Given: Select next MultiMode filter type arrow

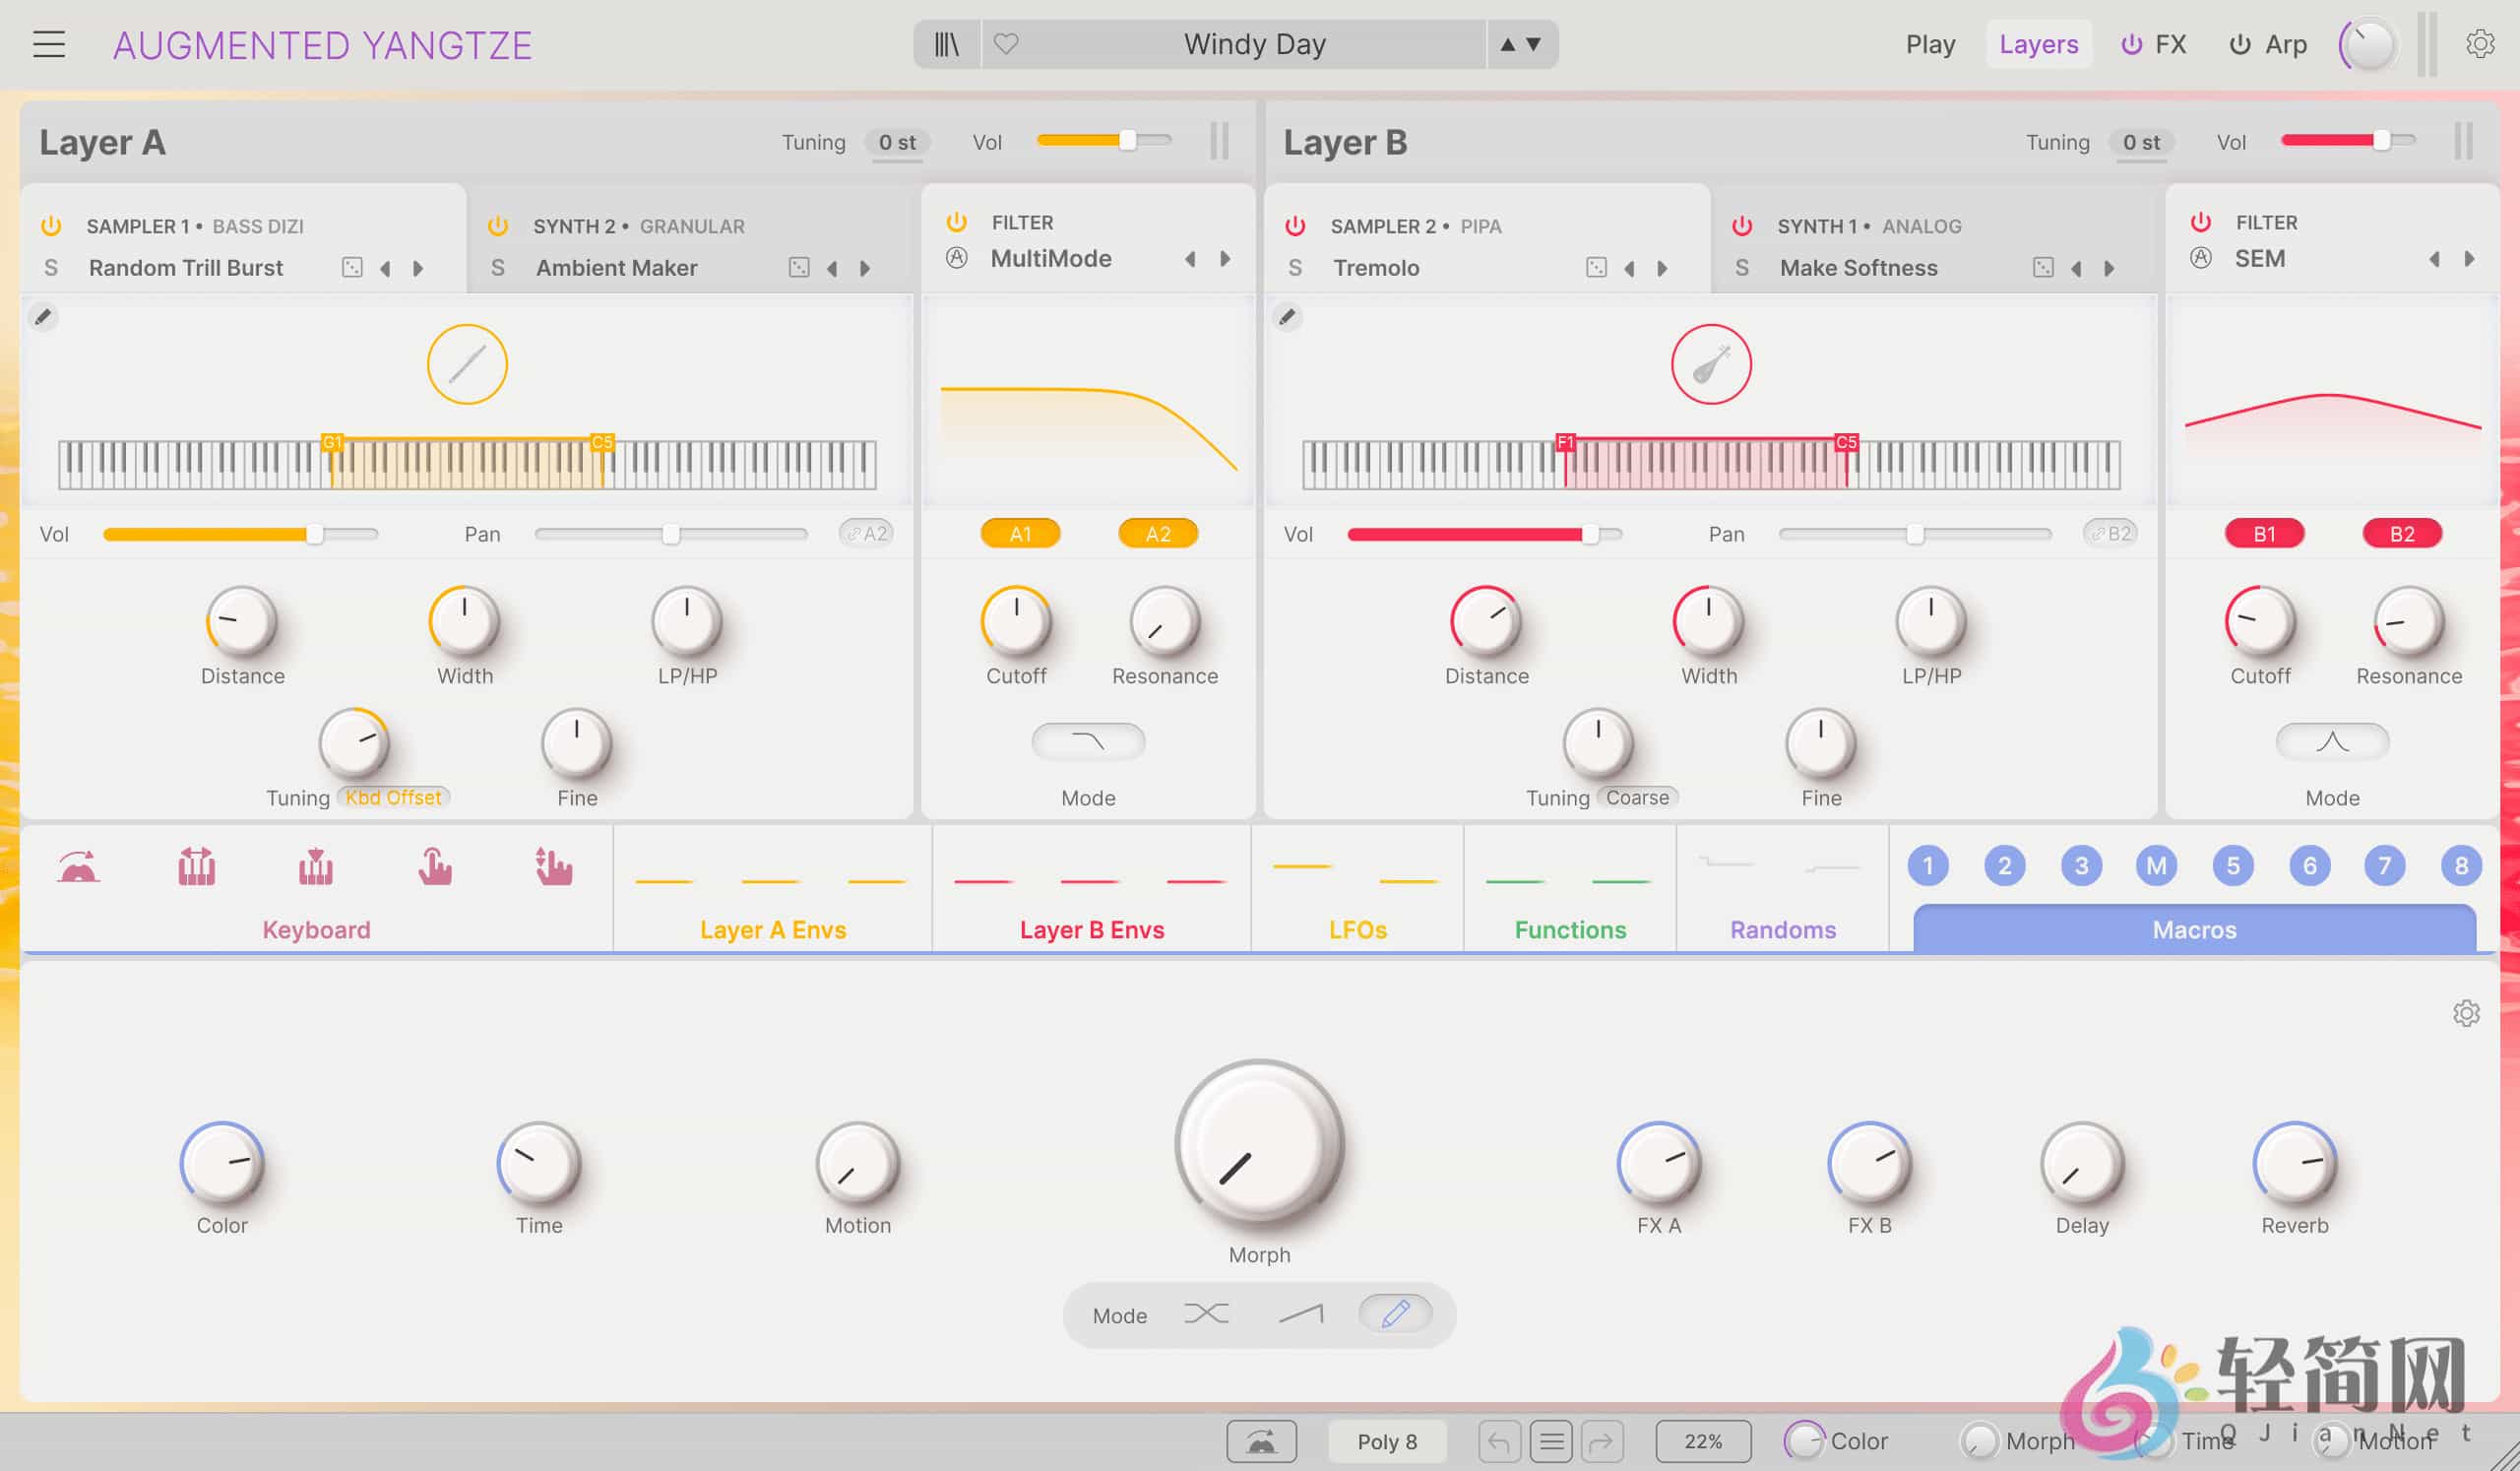Looking at the screenshot, I should (x=1225, y=259).
